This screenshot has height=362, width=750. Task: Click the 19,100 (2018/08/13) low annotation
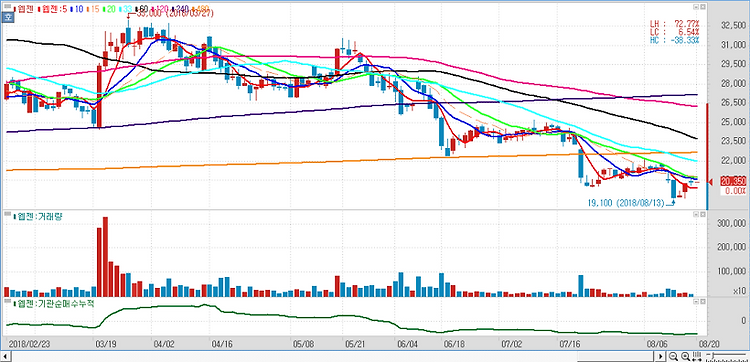[625, 203]
